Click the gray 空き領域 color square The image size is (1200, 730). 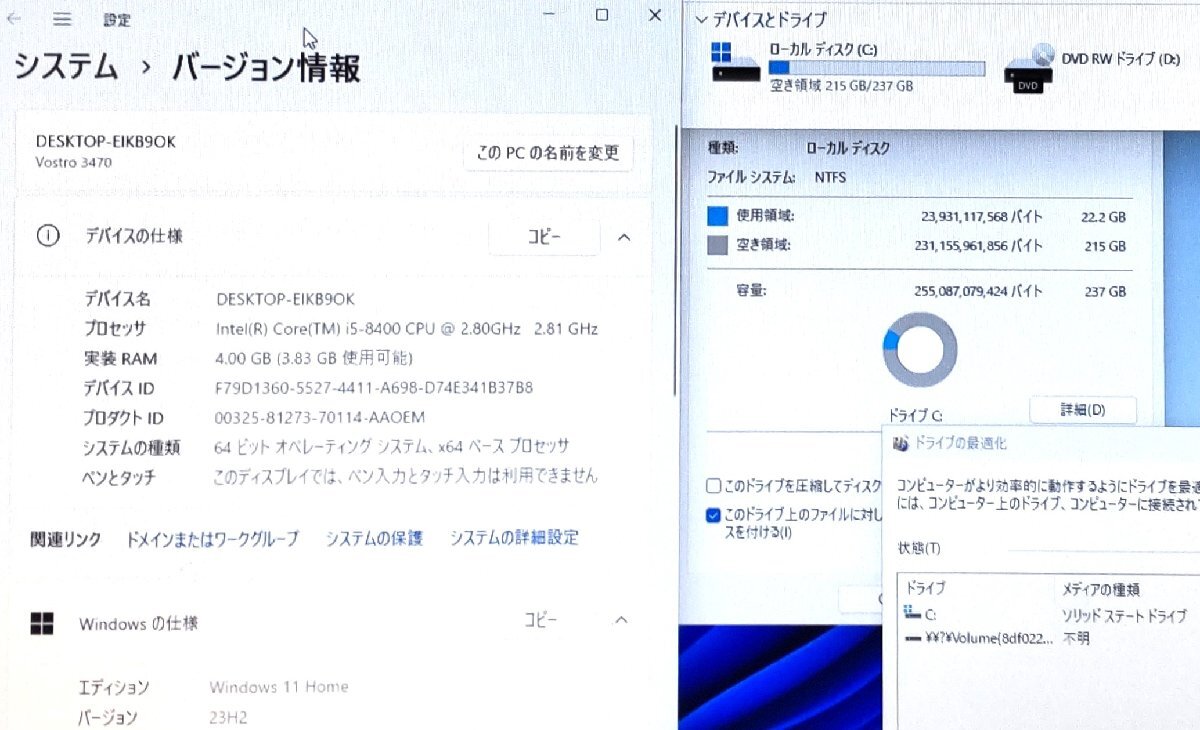point(717,245)
